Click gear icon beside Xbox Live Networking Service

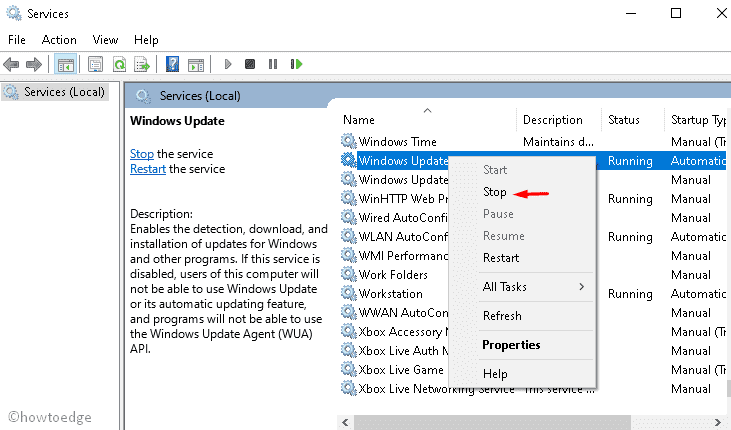click(x=348, y=388)
